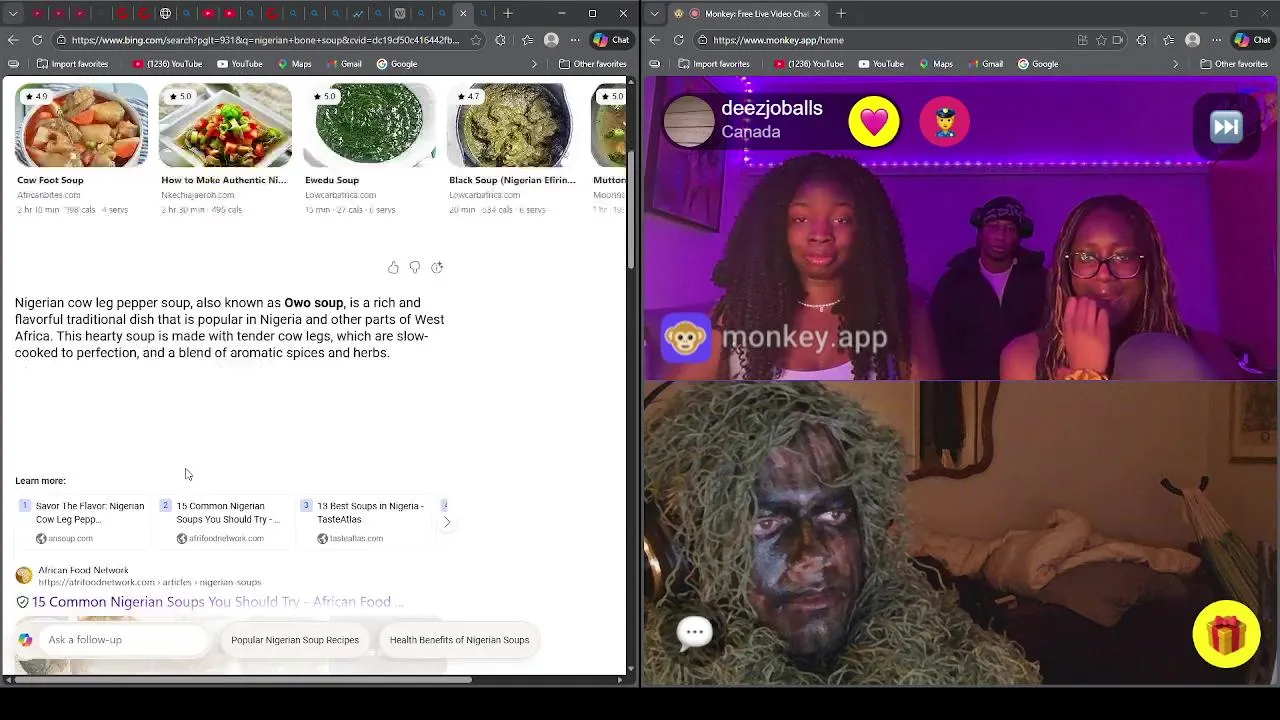Click the monkey.app address bar URL

point(778,40)
